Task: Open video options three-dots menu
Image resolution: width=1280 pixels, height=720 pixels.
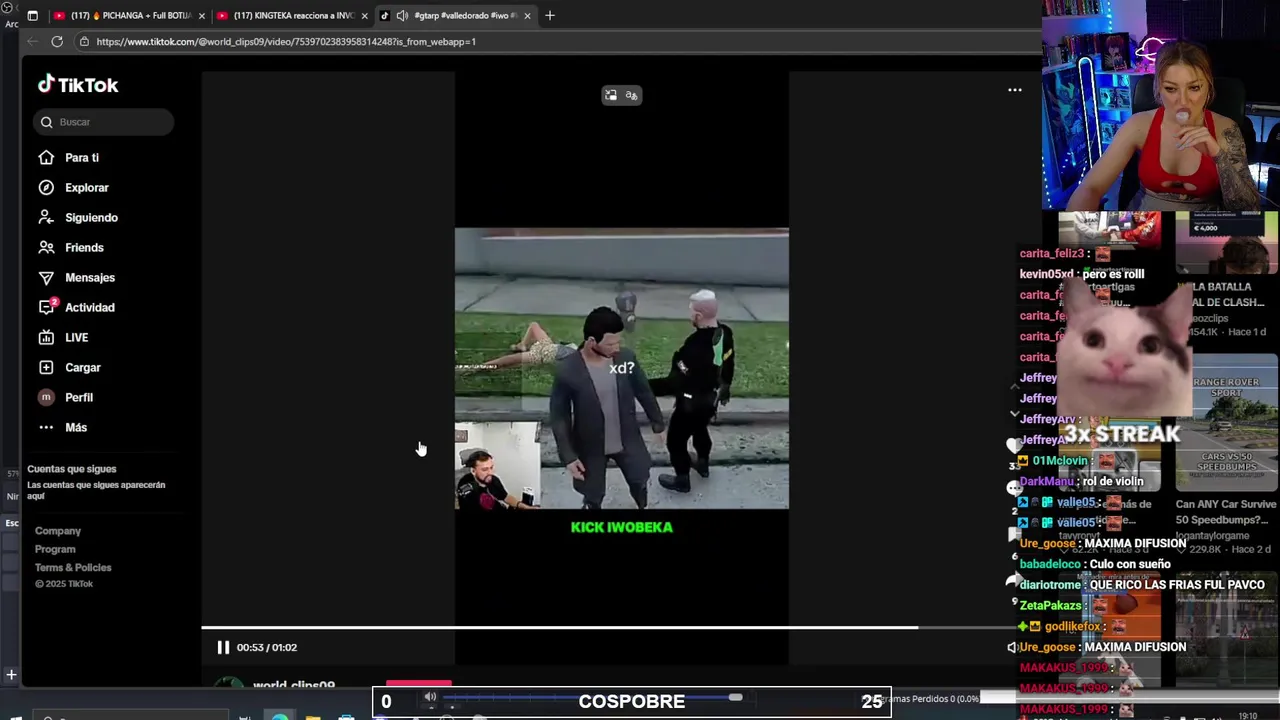Action: [1015, 90]
